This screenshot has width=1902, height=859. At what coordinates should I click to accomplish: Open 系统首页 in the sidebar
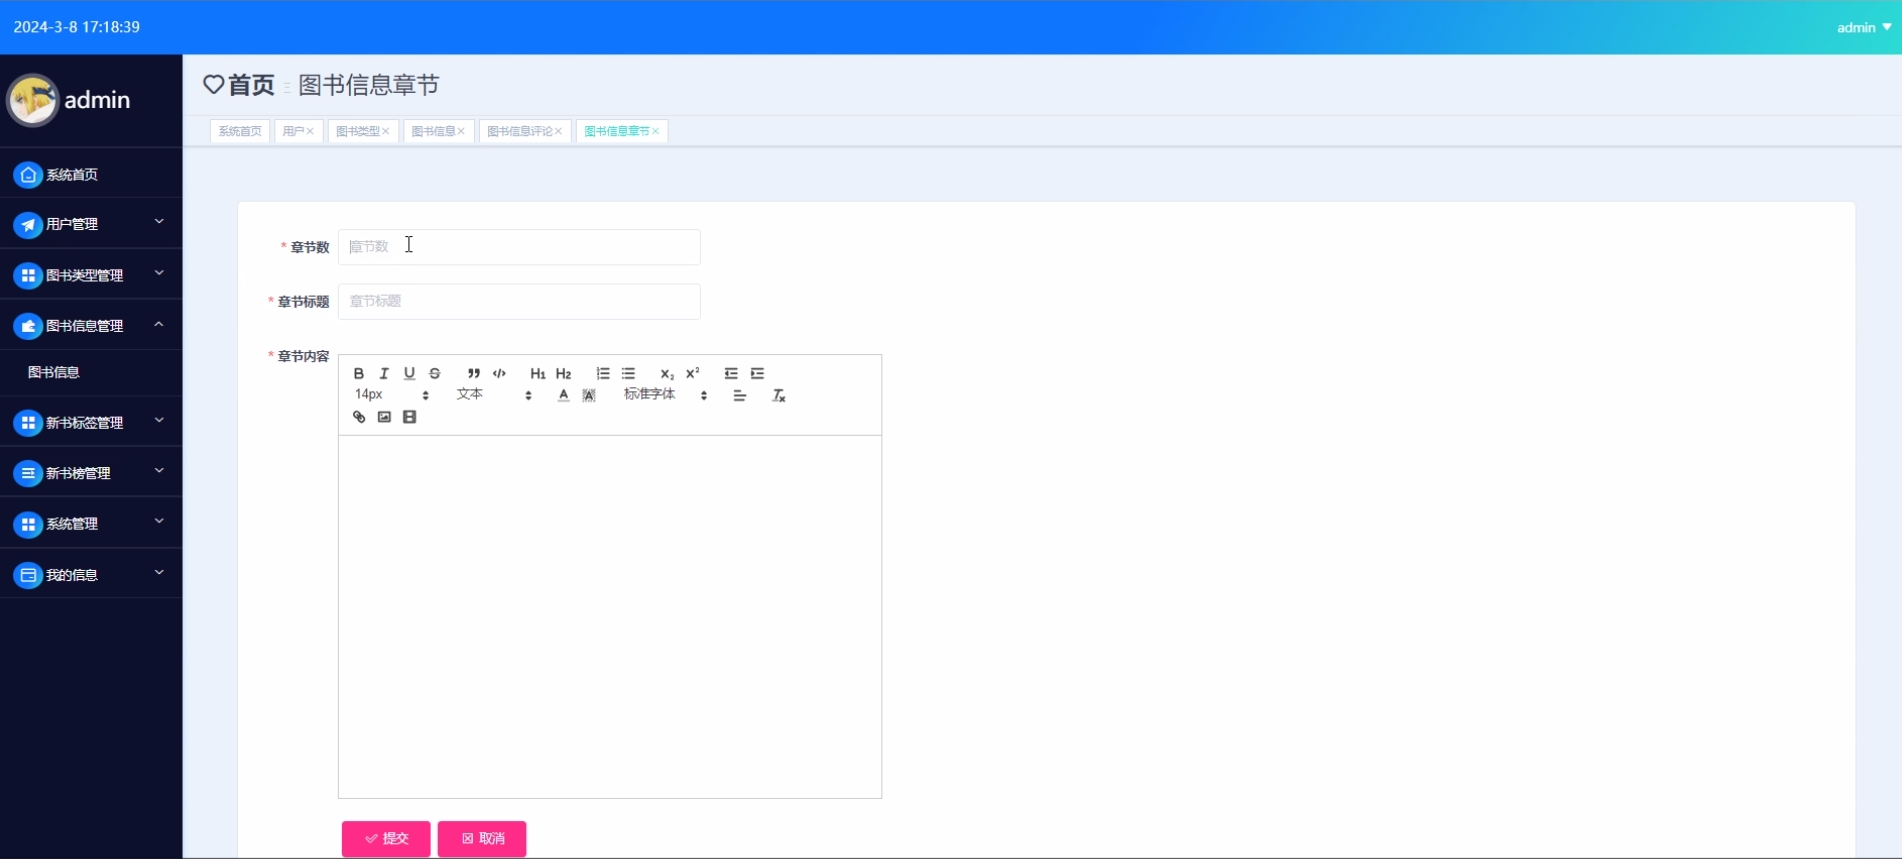pyautogui.click(x=91, y=174)
